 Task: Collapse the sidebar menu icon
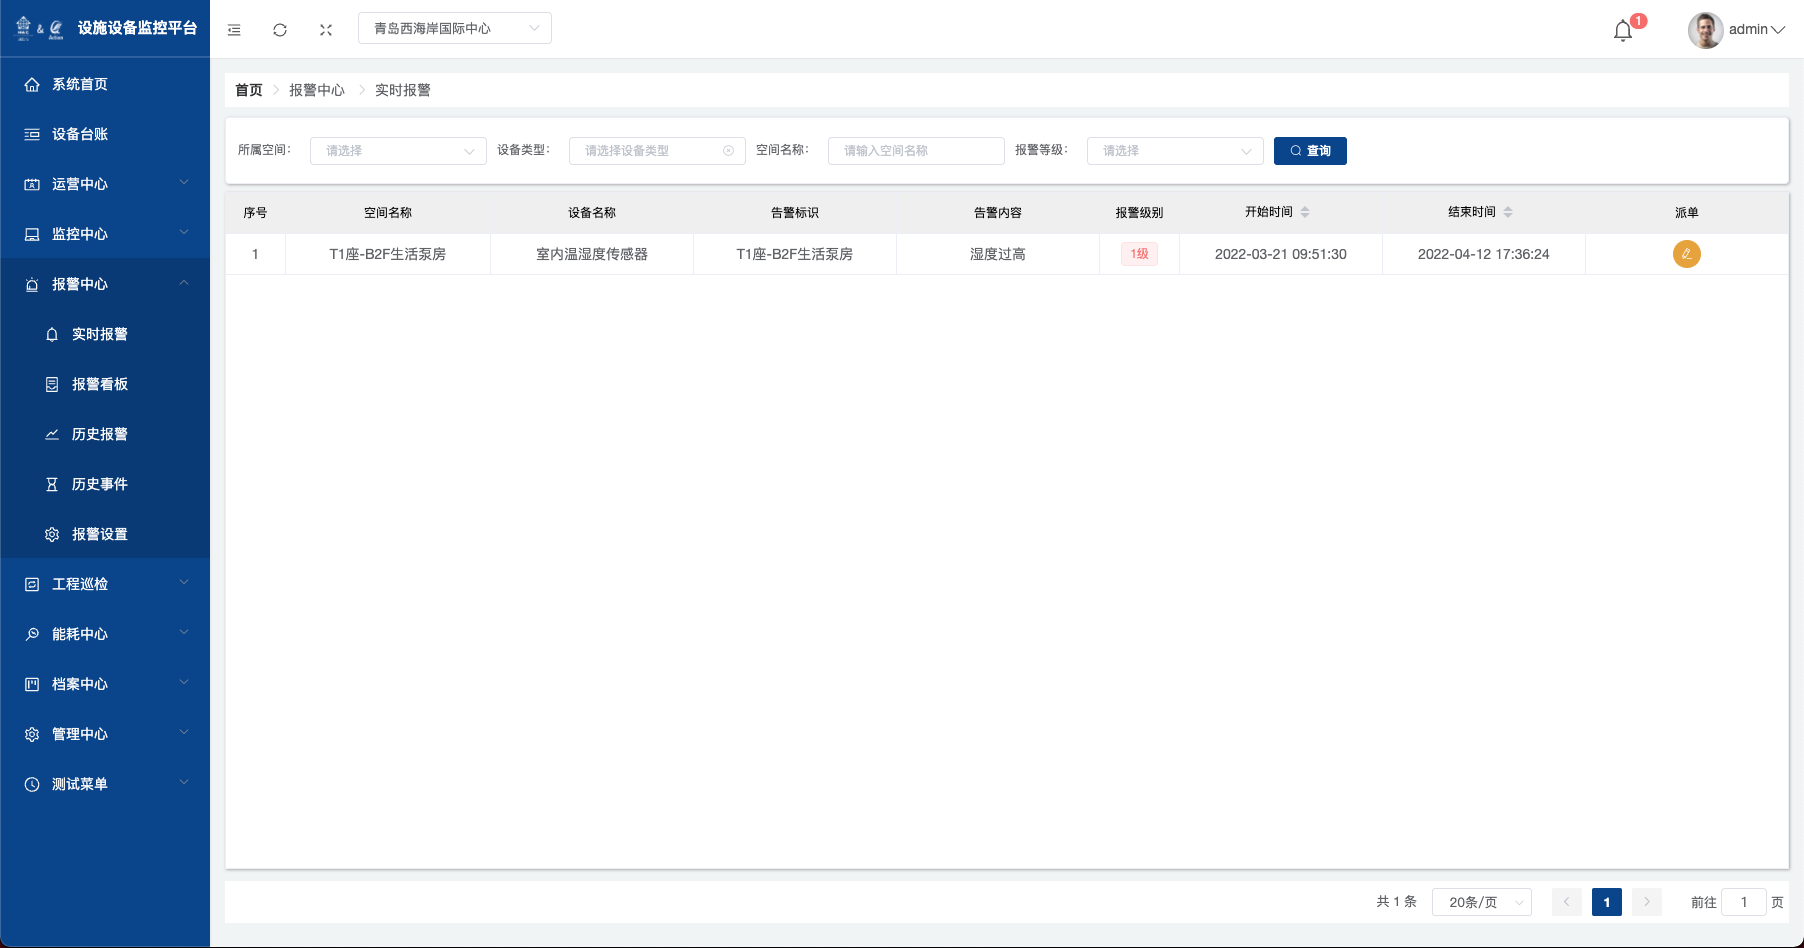click(234, 30)
